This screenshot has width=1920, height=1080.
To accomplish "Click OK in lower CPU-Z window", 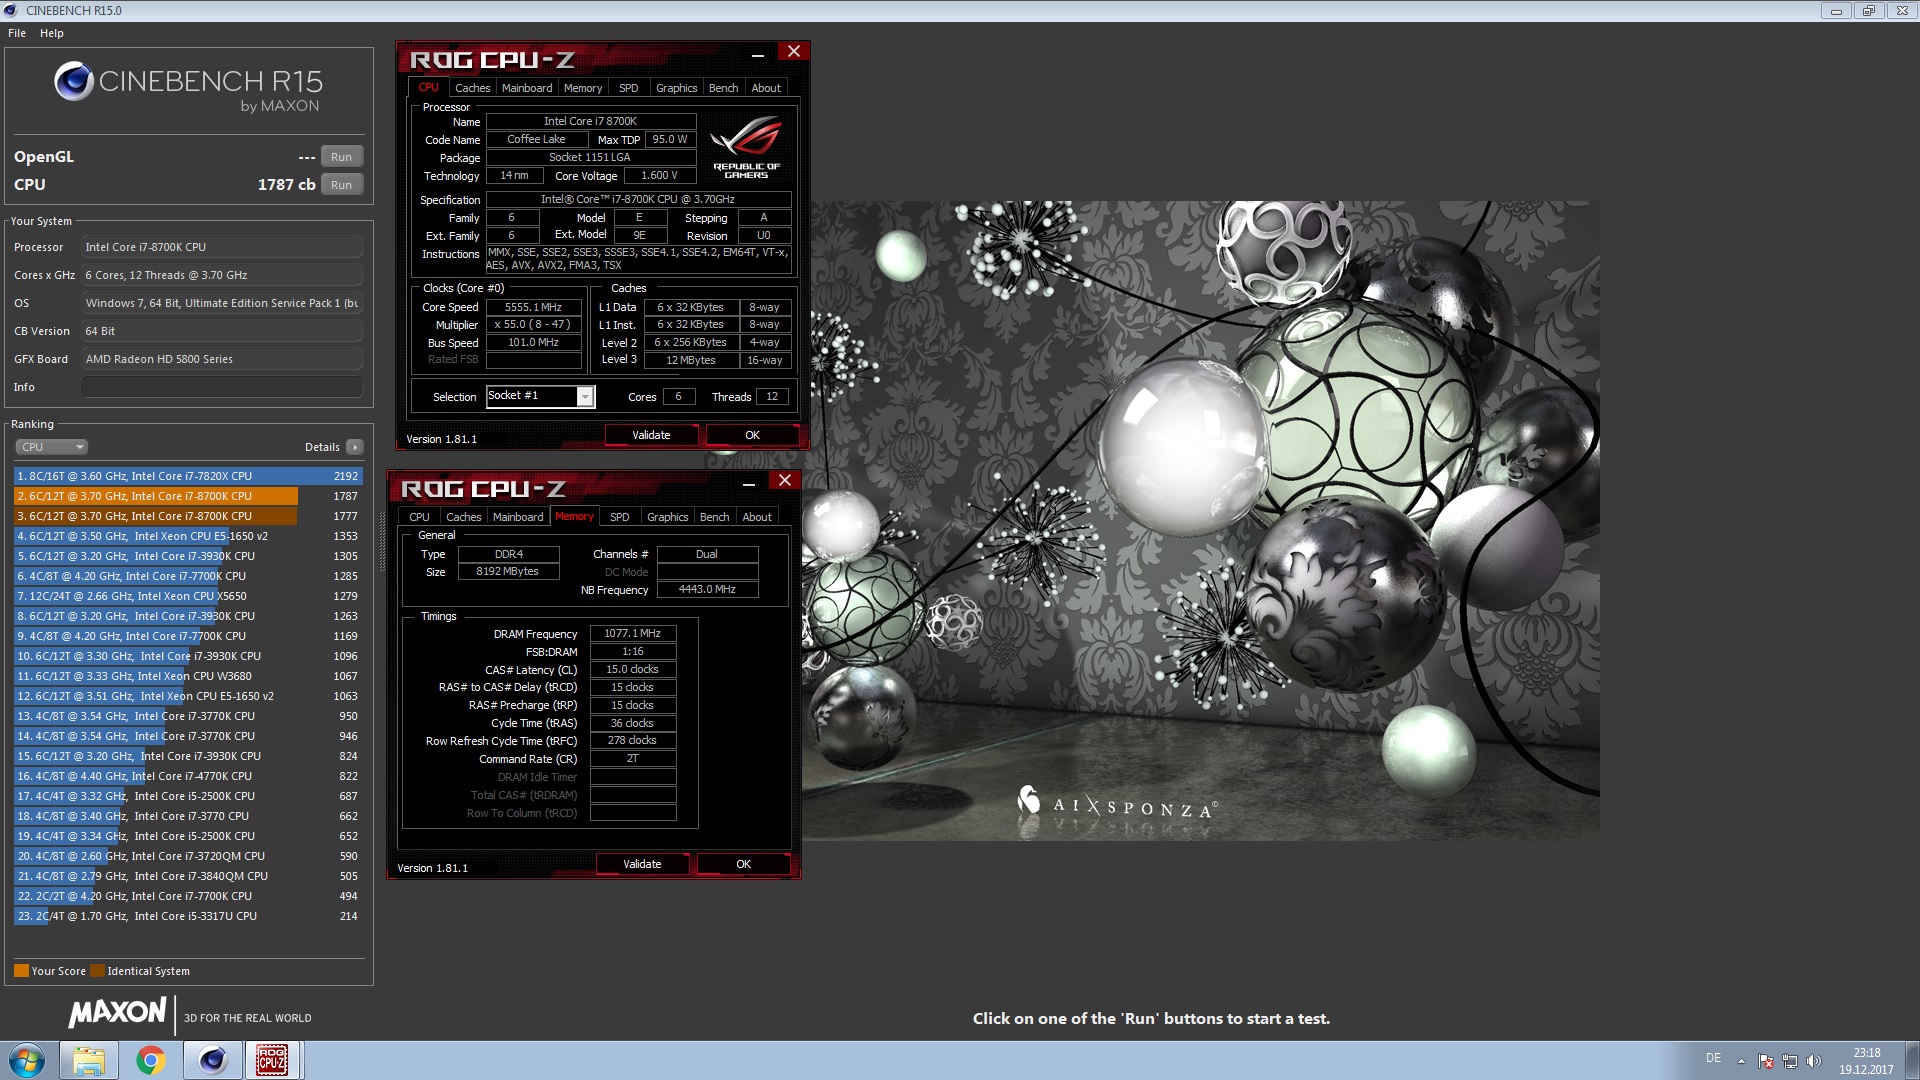I will (743, 864).
